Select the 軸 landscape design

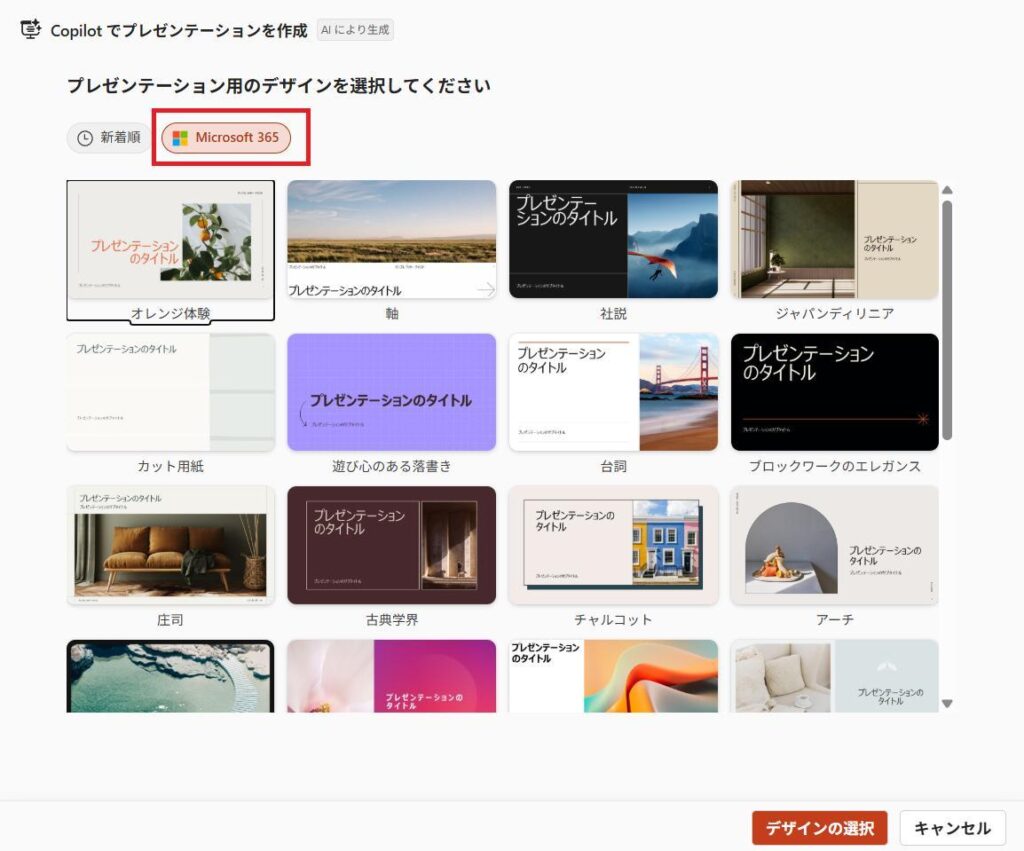[x=392, y=240]
